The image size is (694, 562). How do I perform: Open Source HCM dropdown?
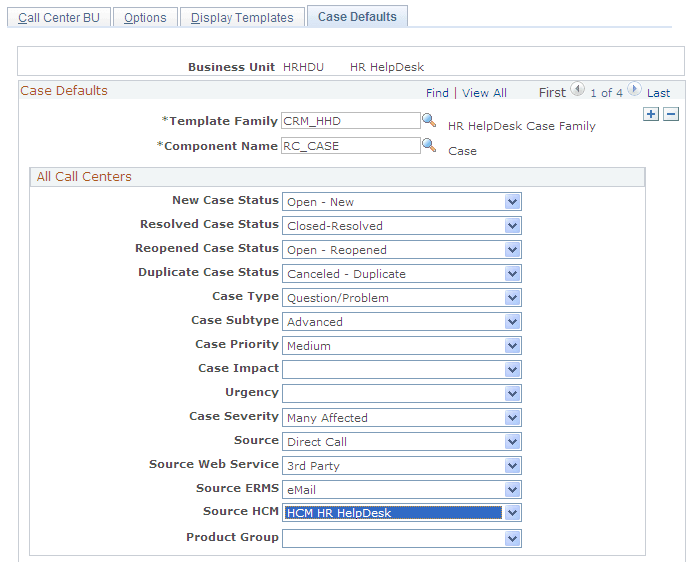pyautogui.click(x=402, y=513)
